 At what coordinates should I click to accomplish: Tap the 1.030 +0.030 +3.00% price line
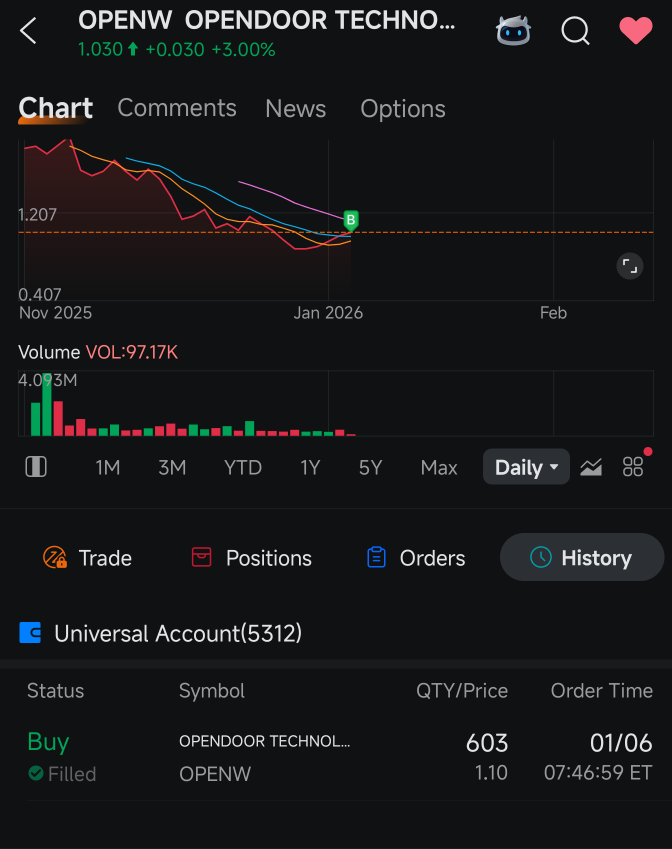(177, 50)
